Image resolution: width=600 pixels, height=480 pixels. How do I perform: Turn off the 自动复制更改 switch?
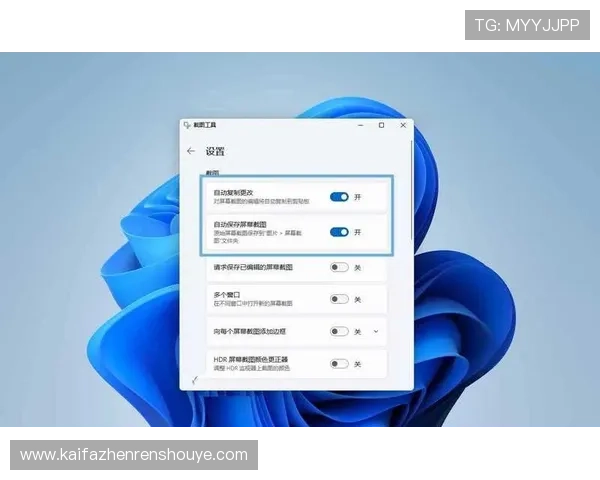pyautogui.click(x=339, y=197)
